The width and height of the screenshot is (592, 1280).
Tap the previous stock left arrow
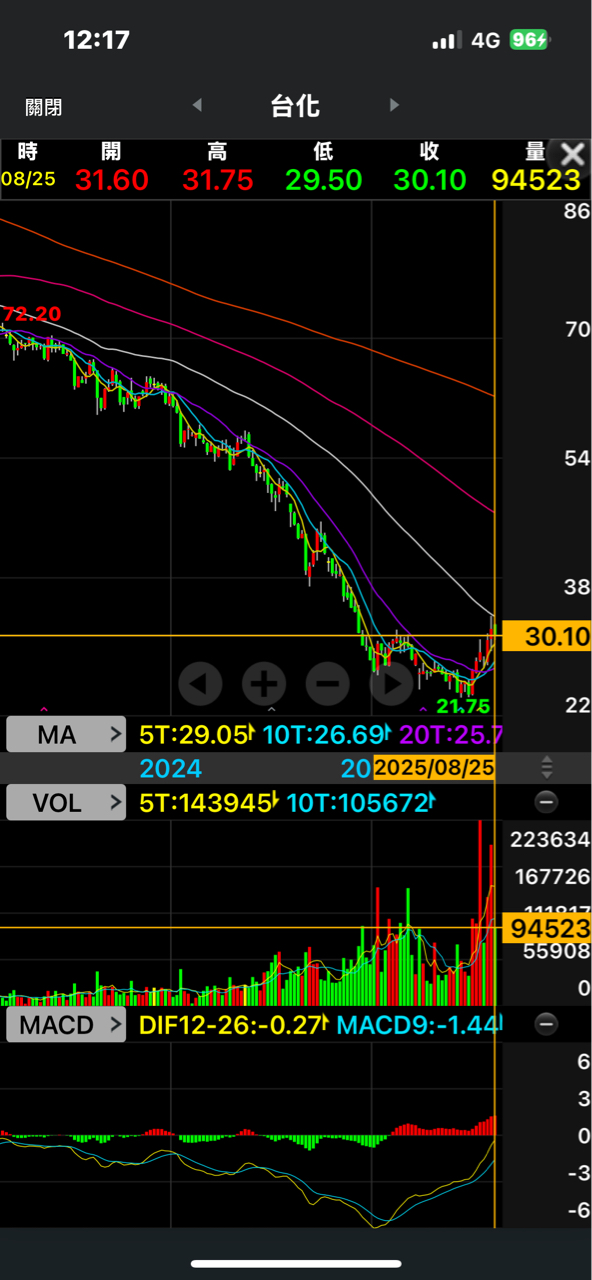[x=197, y=105]
